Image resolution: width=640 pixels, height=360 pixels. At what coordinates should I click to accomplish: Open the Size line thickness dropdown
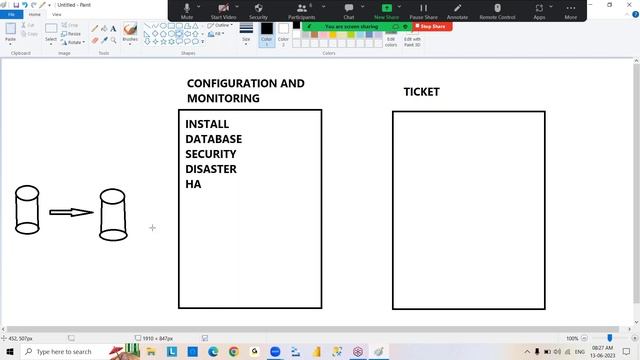coord(246,34)
